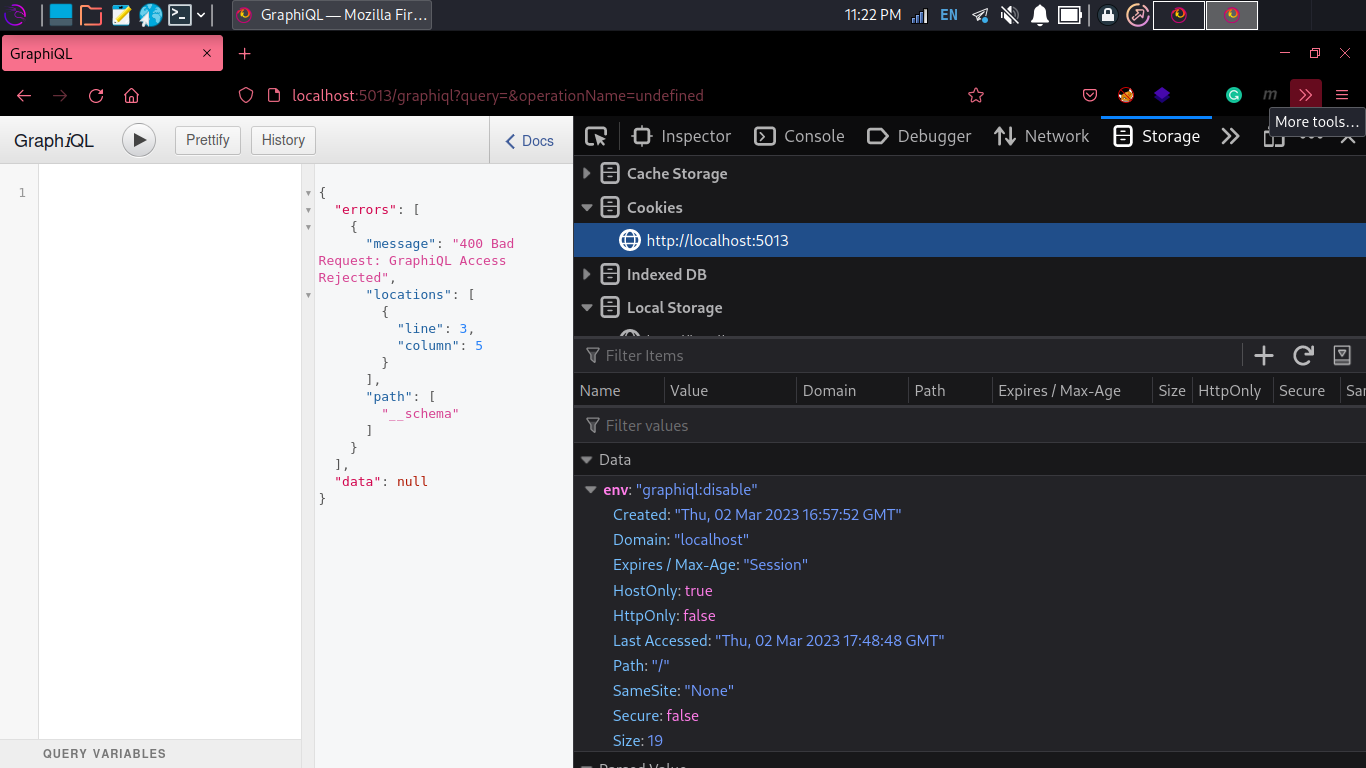Focus the Filter Items search field
Viewport: 1366px width, 768px height.
tap(900, 356)
